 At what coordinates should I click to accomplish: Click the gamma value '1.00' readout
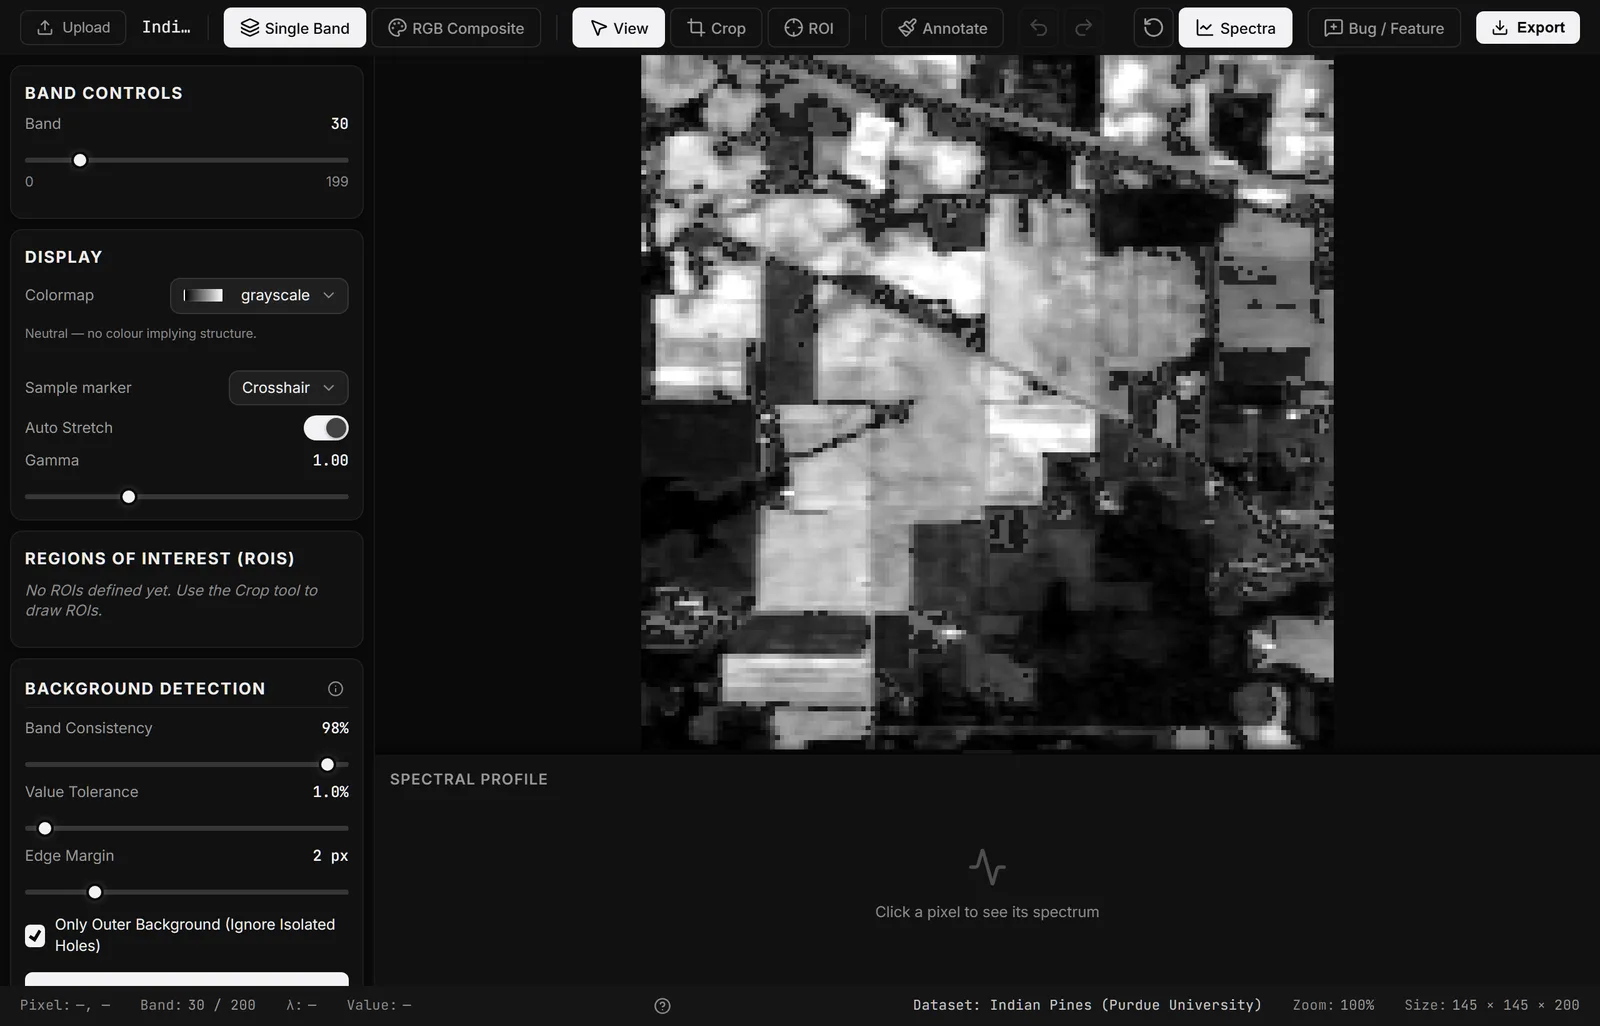(x=331, y=461)
